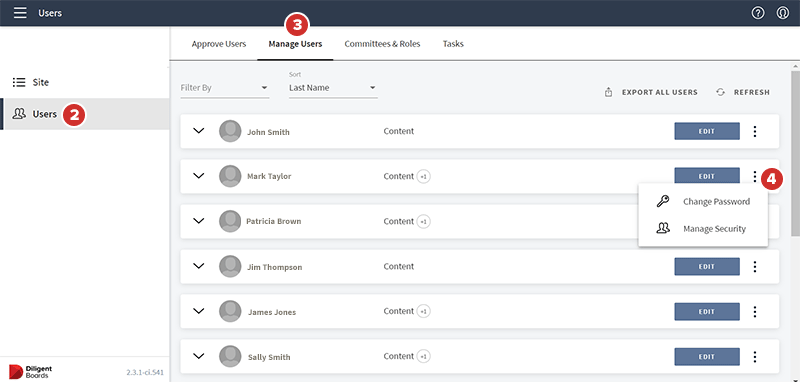Switch to the Approve Users tab
The width and height of the screenshot is (800, 382).
tap(219, 44)
